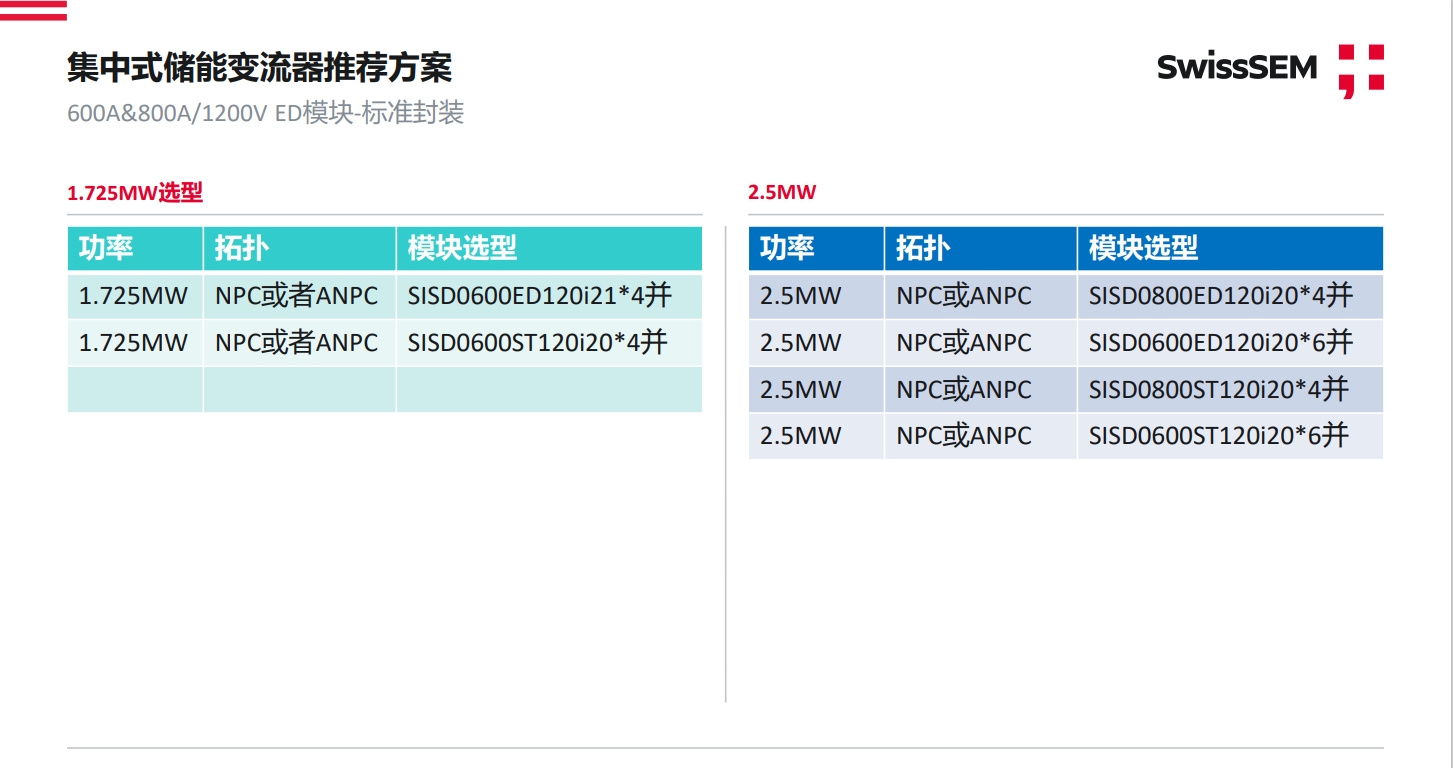Click the red double-line mark at top-left

pos(34,11)
